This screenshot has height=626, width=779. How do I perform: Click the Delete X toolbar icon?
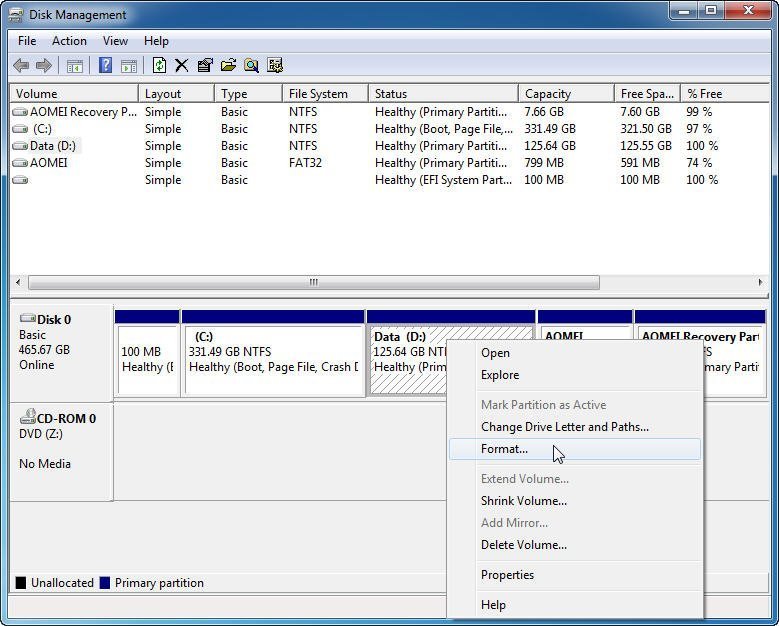click(x=181, y=66)
